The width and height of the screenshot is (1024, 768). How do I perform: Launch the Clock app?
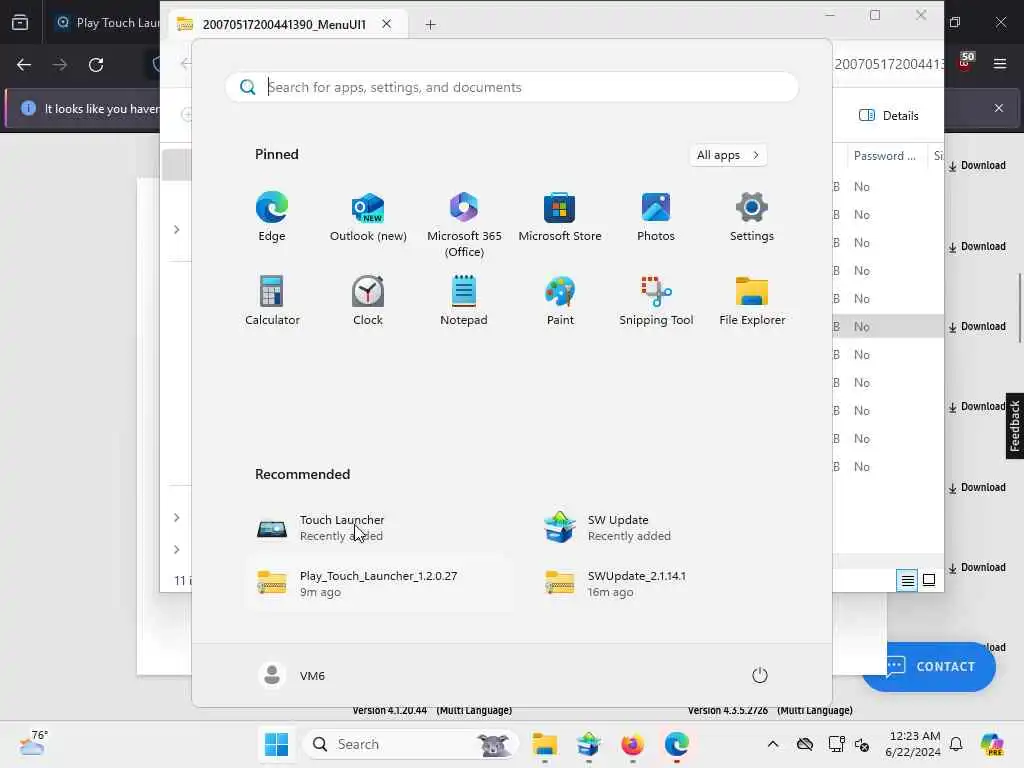(x=368, y=301)
